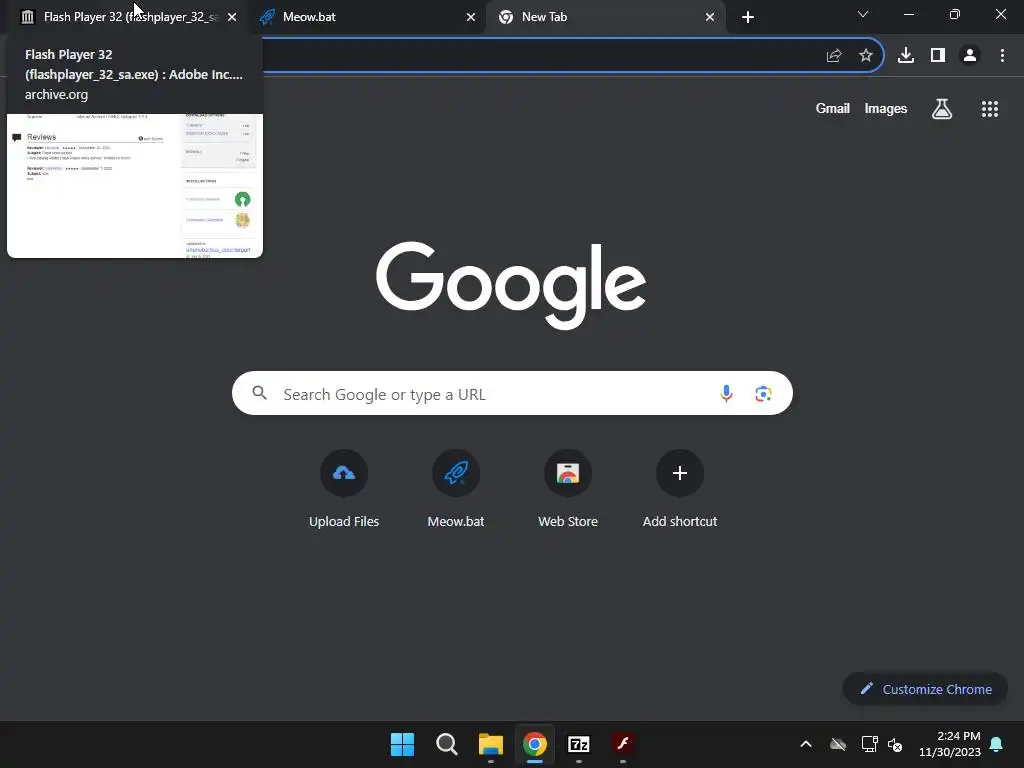The height and width of the screenshot is (768, 1024).
Task: Open the Search Labs flask icon
Action: pos(942,108)
